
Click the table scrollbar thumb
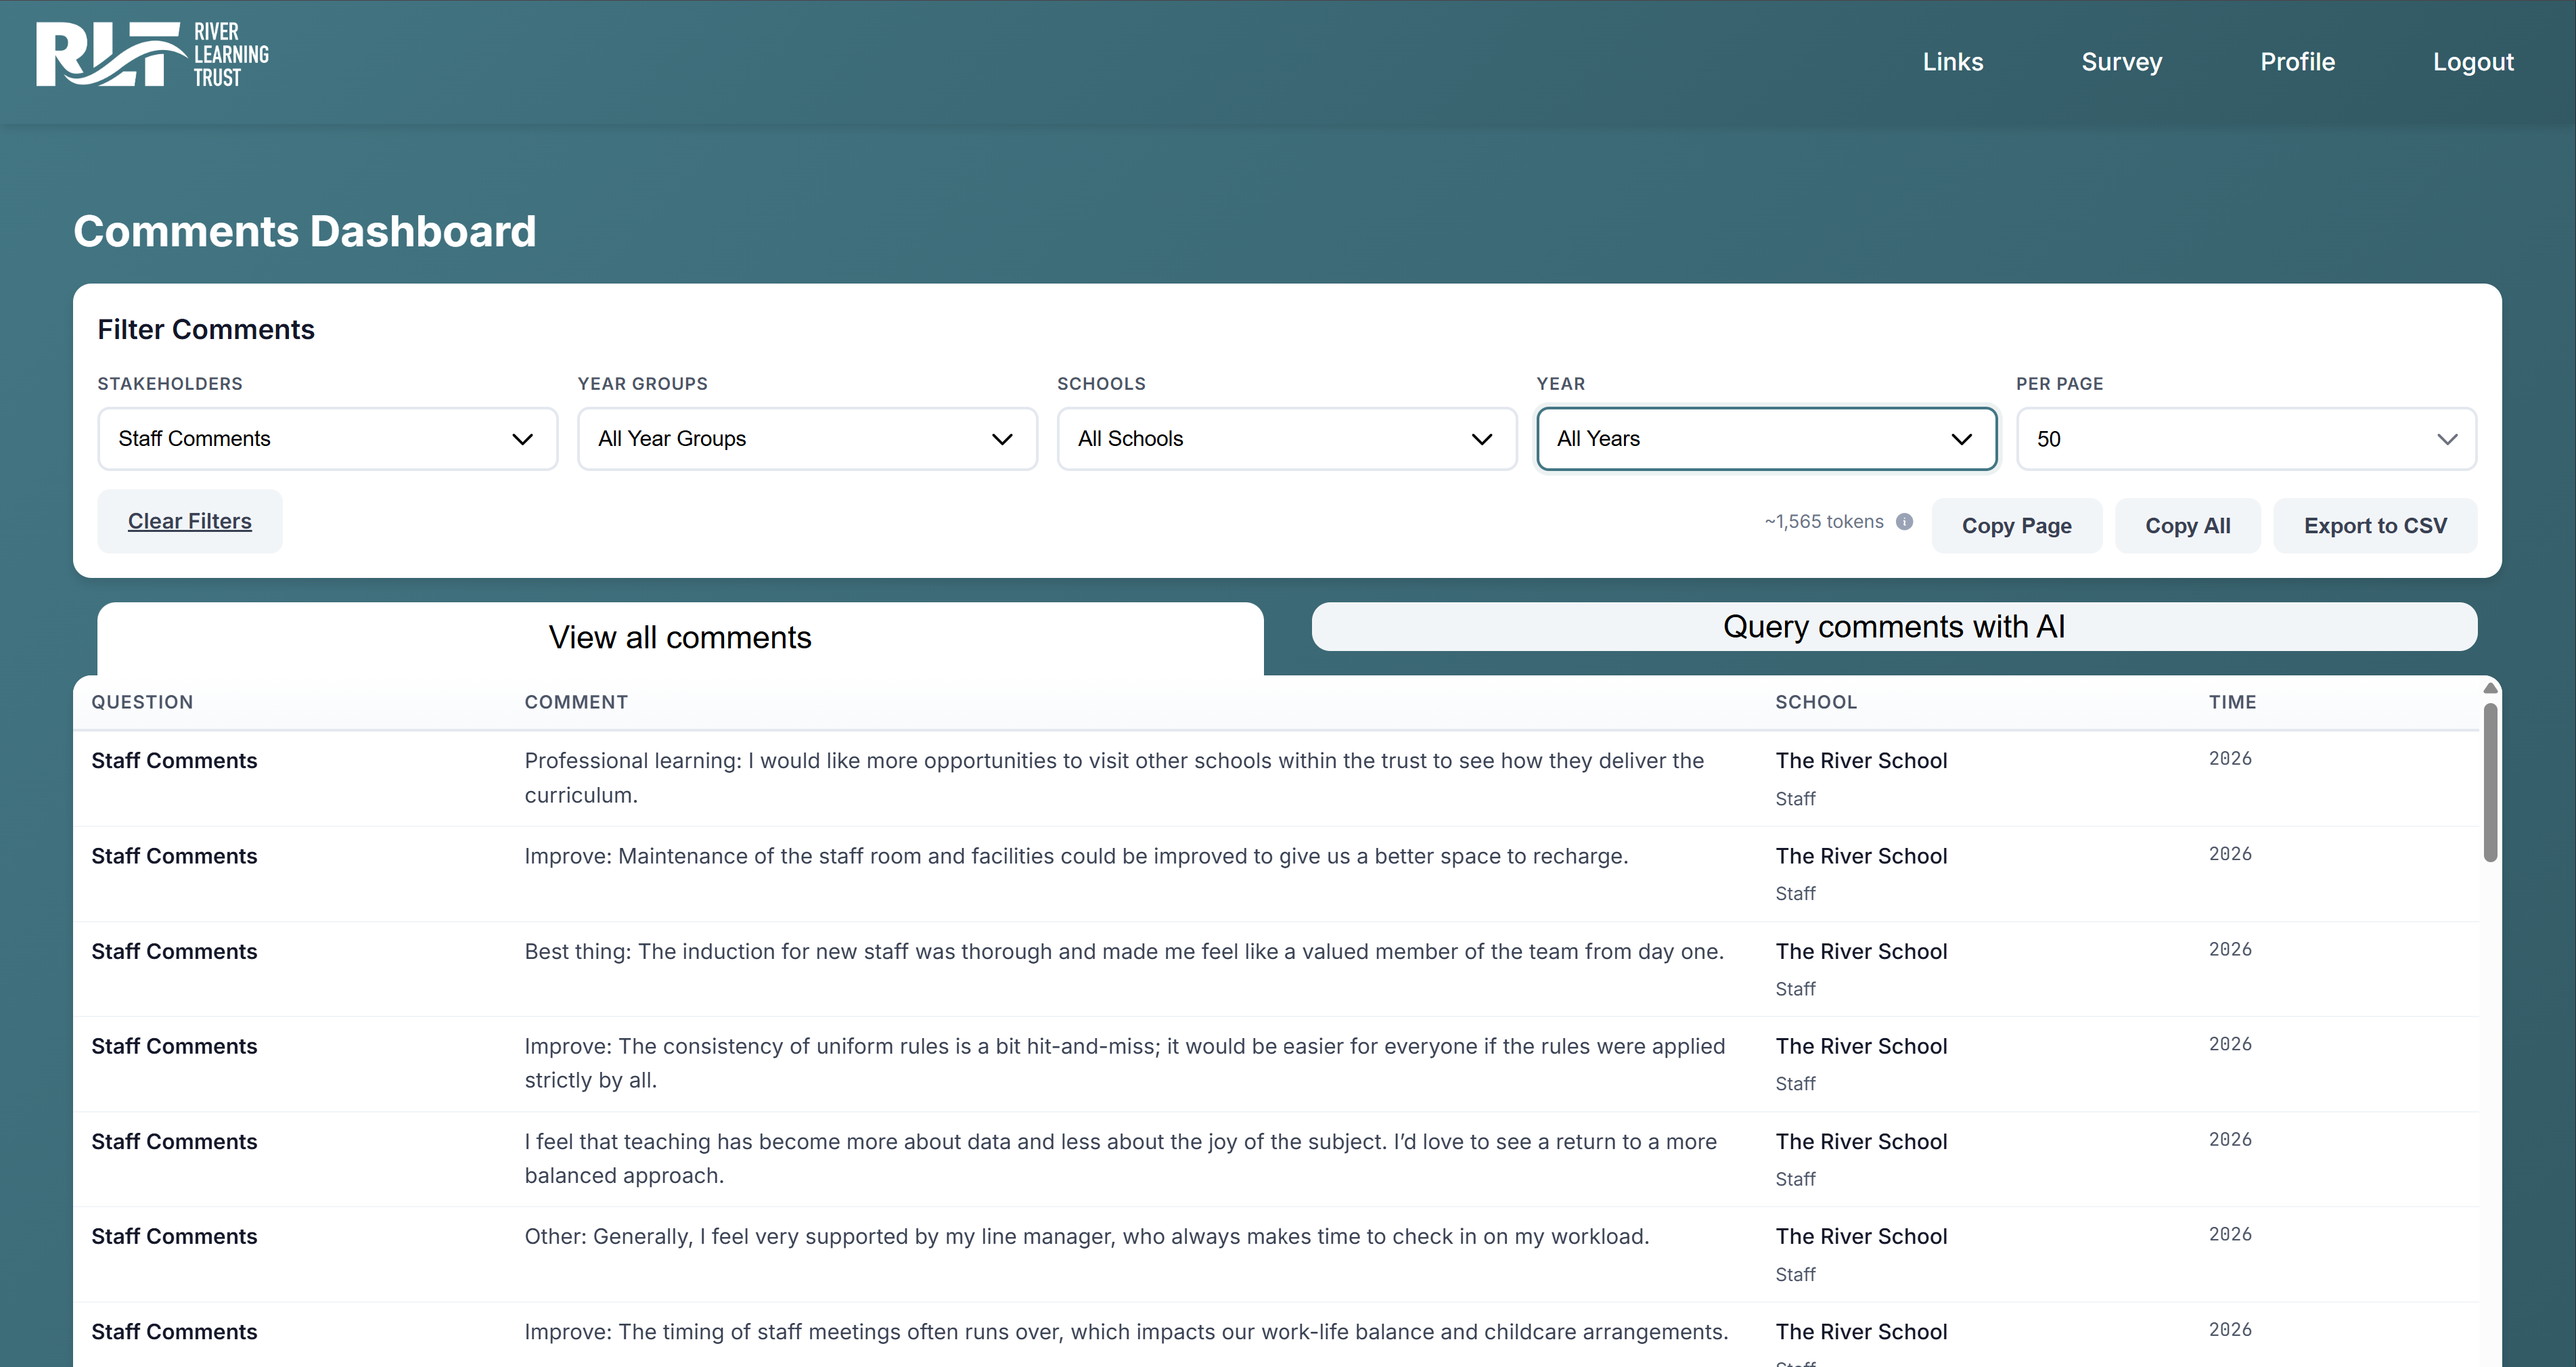tap(2490, 782)
